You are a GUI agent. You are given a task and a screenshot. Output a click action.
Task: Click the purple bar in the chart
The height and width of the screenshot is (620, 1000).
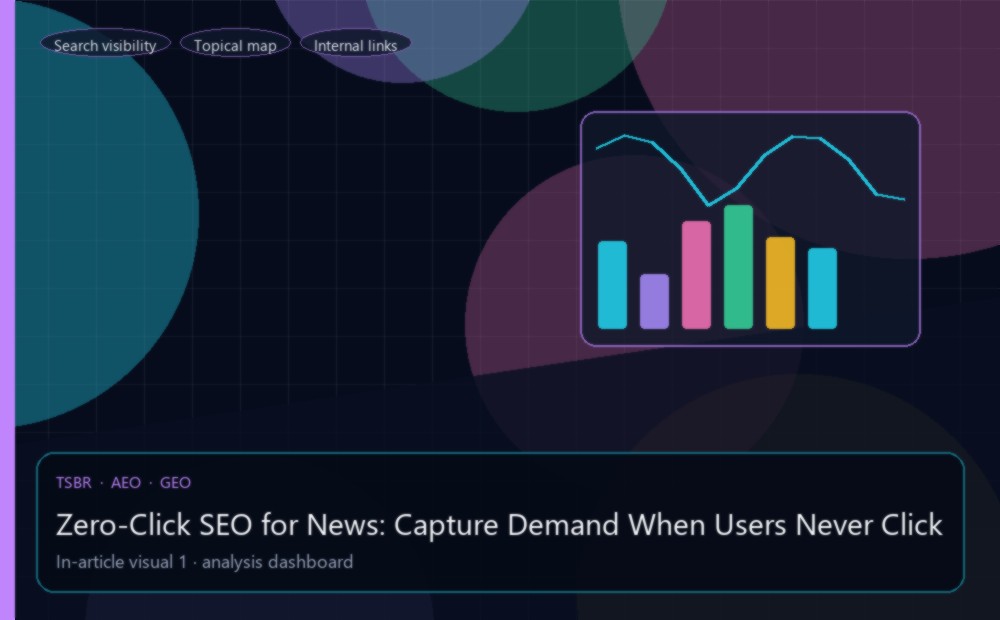click(654, 302)
